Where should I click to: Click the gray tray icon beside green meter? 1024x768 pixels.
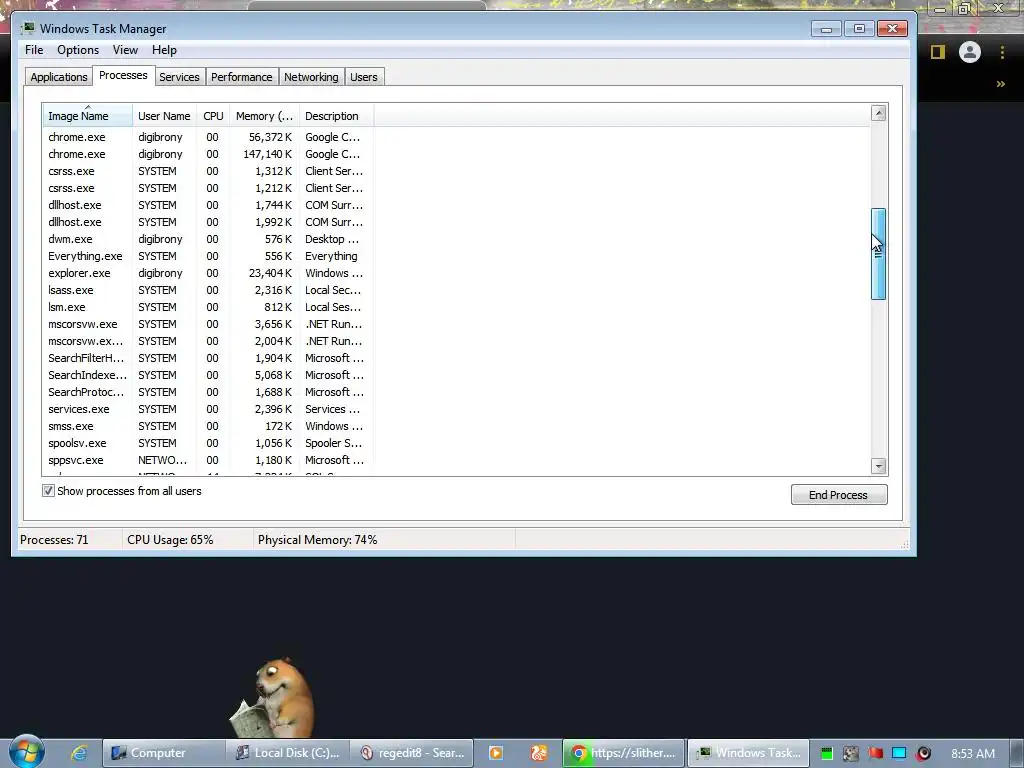851,754
